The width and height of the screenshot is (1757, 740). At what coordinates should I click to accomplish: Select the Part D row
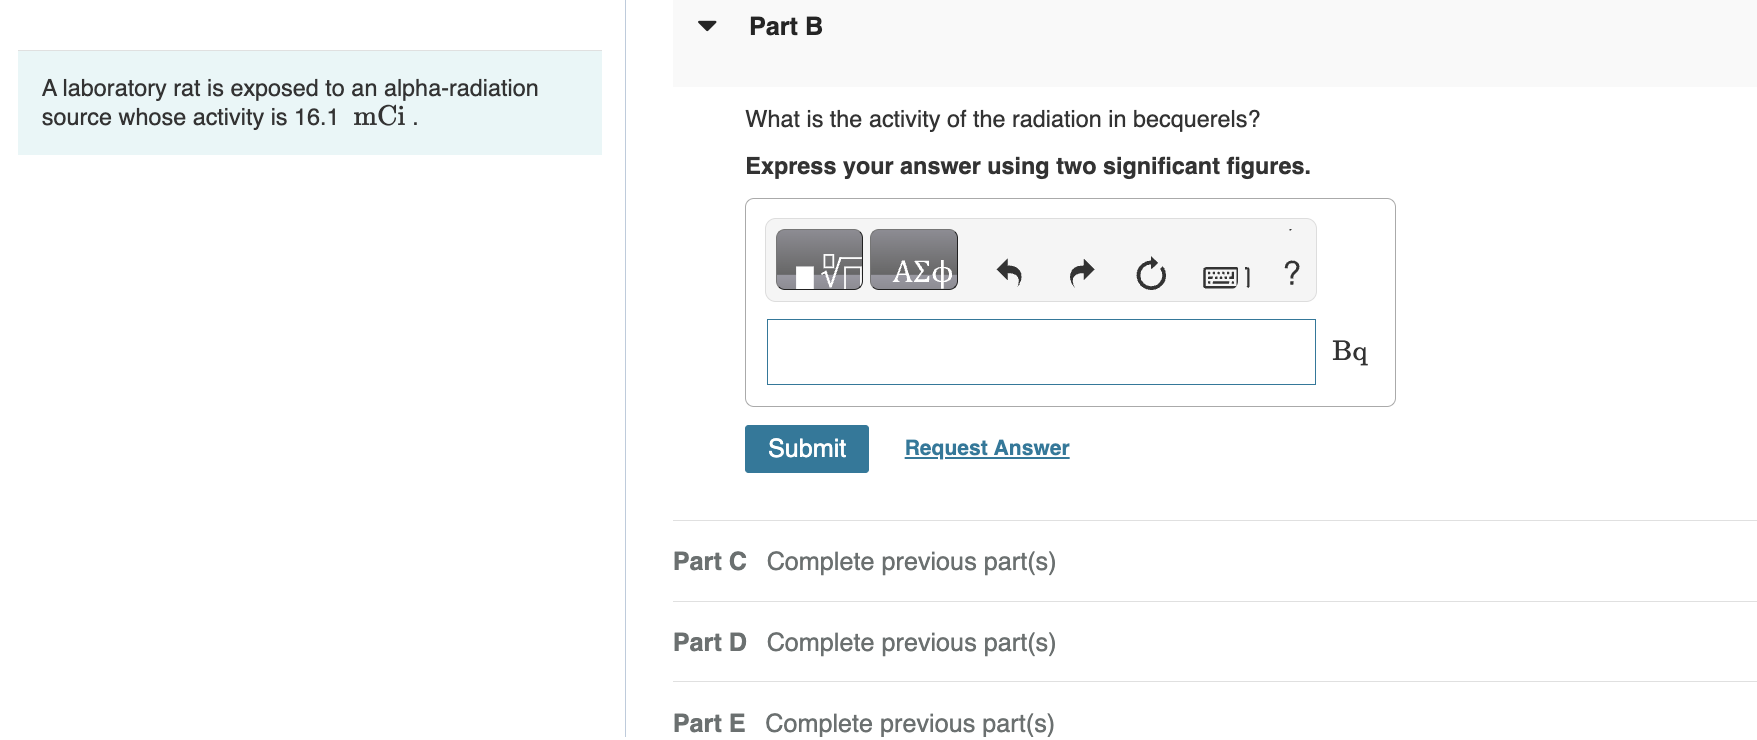pyautogui.click(x=1214, y=642)
